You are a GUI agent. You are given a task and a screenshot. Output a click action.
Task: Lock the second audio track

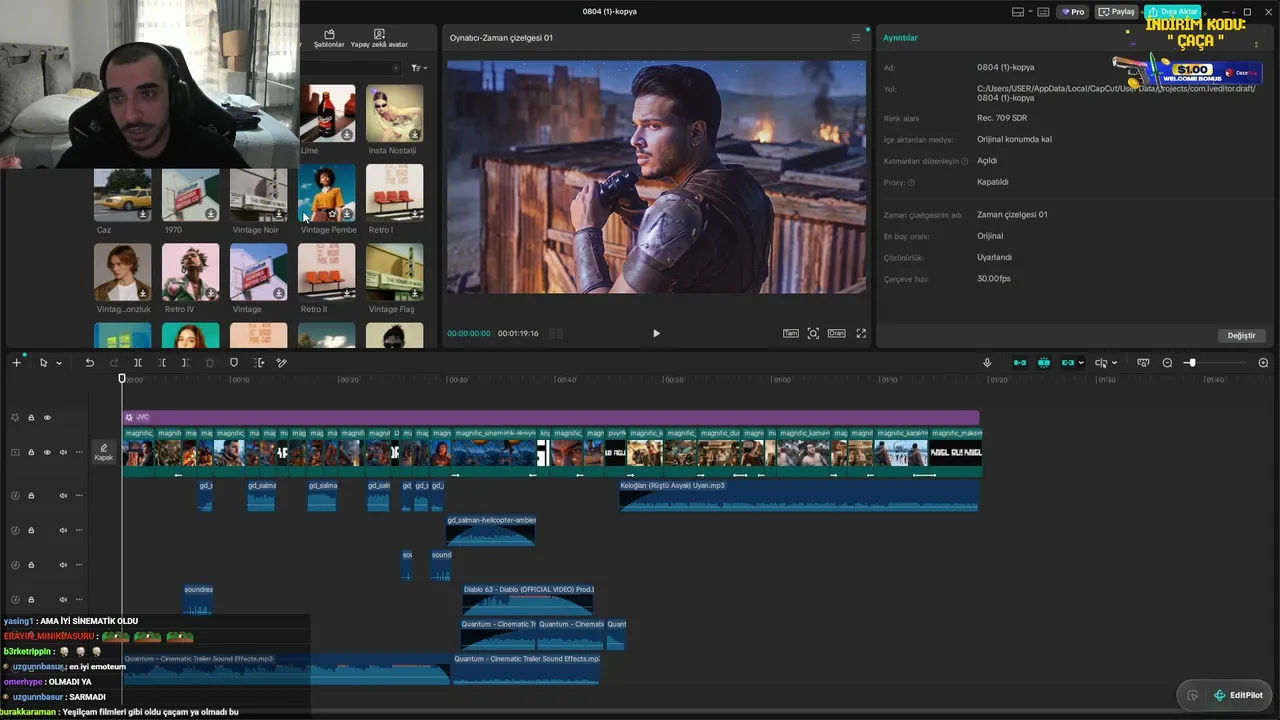click(x=31, y=530)
